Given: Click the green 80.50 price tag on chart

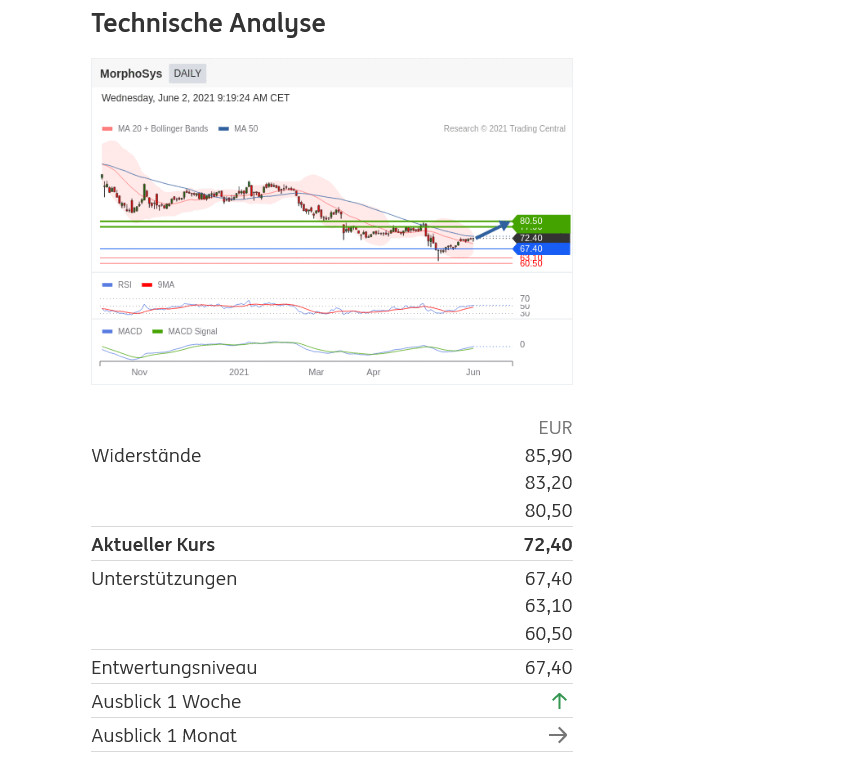Looking at the screenshot, I should tap(540, 221).
